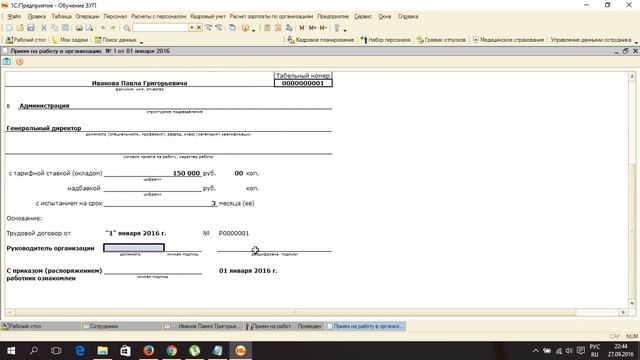This screenshot has height=360, width=640.
Task: Click the search text field in the toolbar
Action: (x=160, y=28)
